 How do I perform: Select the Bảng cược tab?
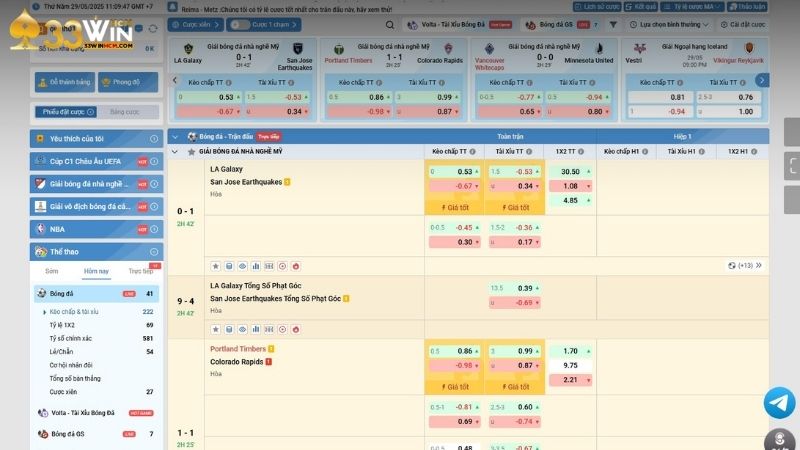125,112
